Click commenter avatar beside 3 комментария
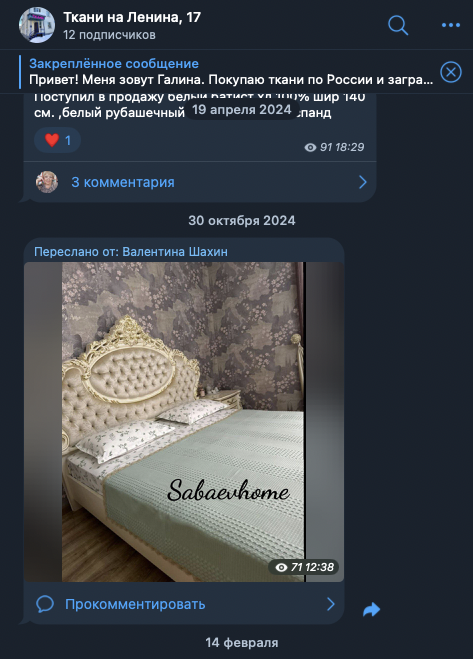 point(47,182)
